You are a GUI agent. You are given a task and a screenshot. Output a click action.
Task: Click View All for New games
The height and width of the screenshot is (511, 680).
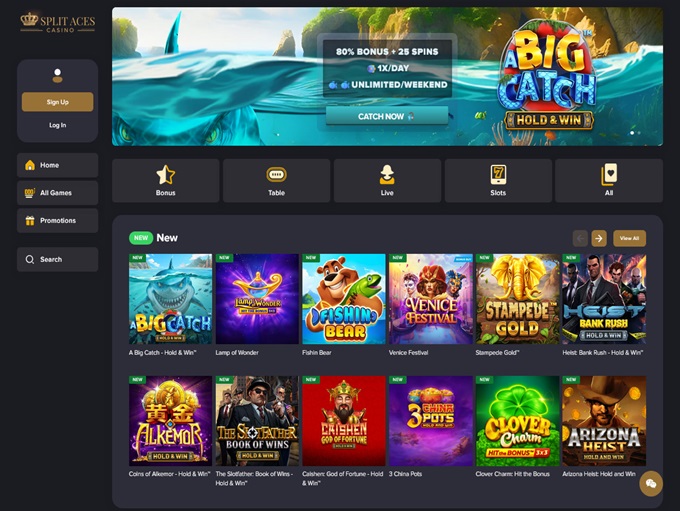click(629, 238)
